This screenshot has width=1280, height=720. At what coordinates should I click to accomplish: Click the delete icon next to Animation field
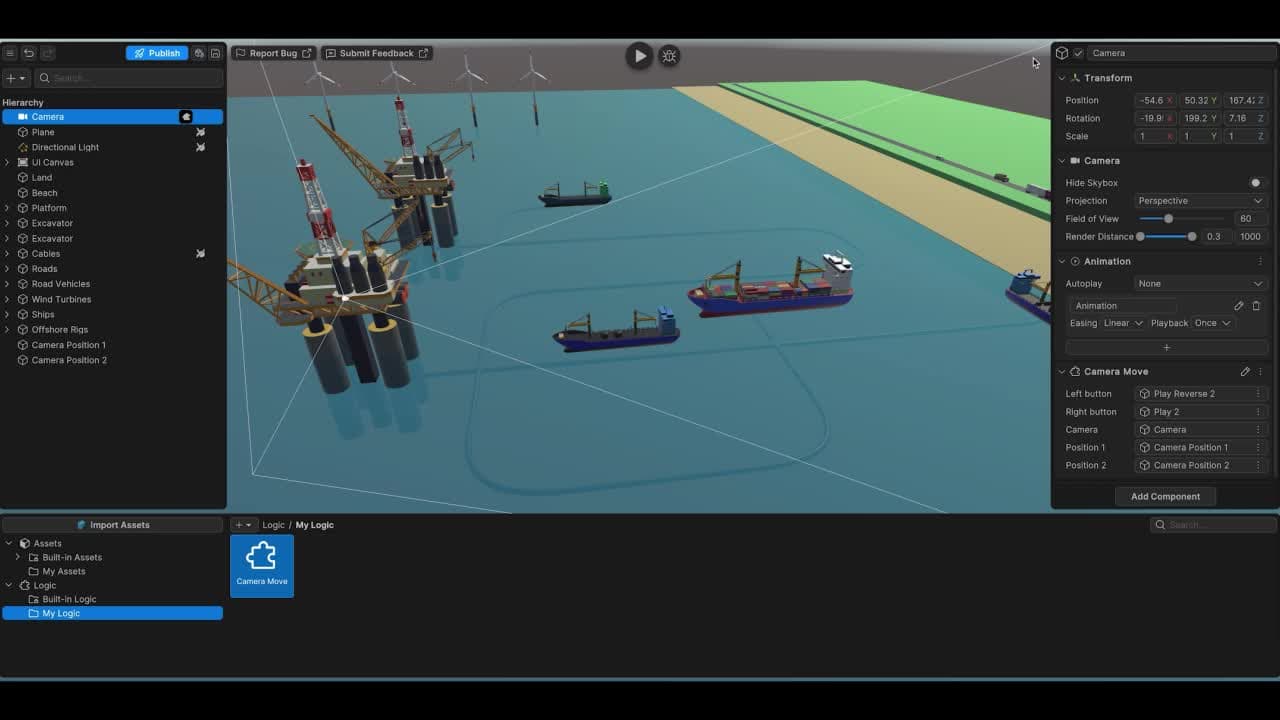coord(1256,305)
